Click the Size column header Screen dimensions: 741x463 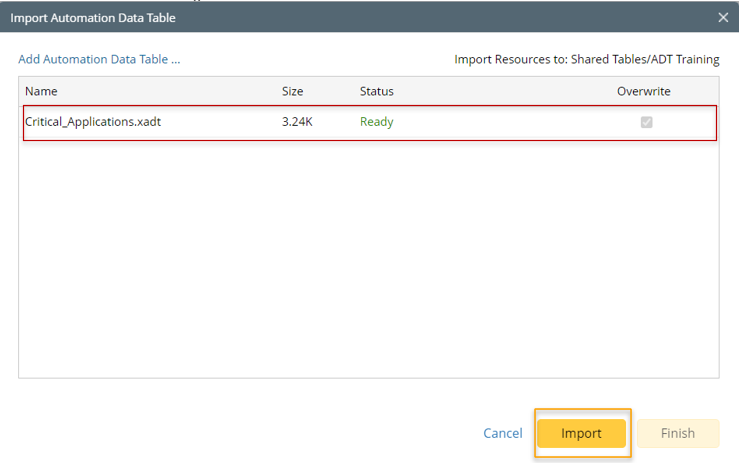tap(292, 91)
